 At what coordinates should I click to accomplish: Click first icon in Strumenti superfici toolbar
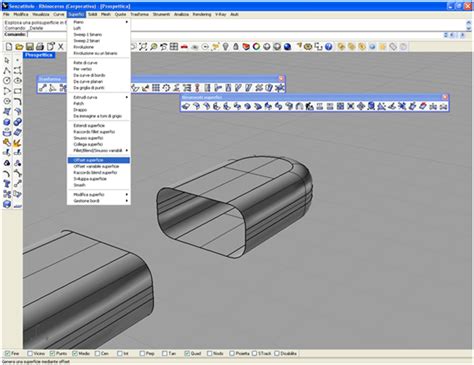pos(186,106)
